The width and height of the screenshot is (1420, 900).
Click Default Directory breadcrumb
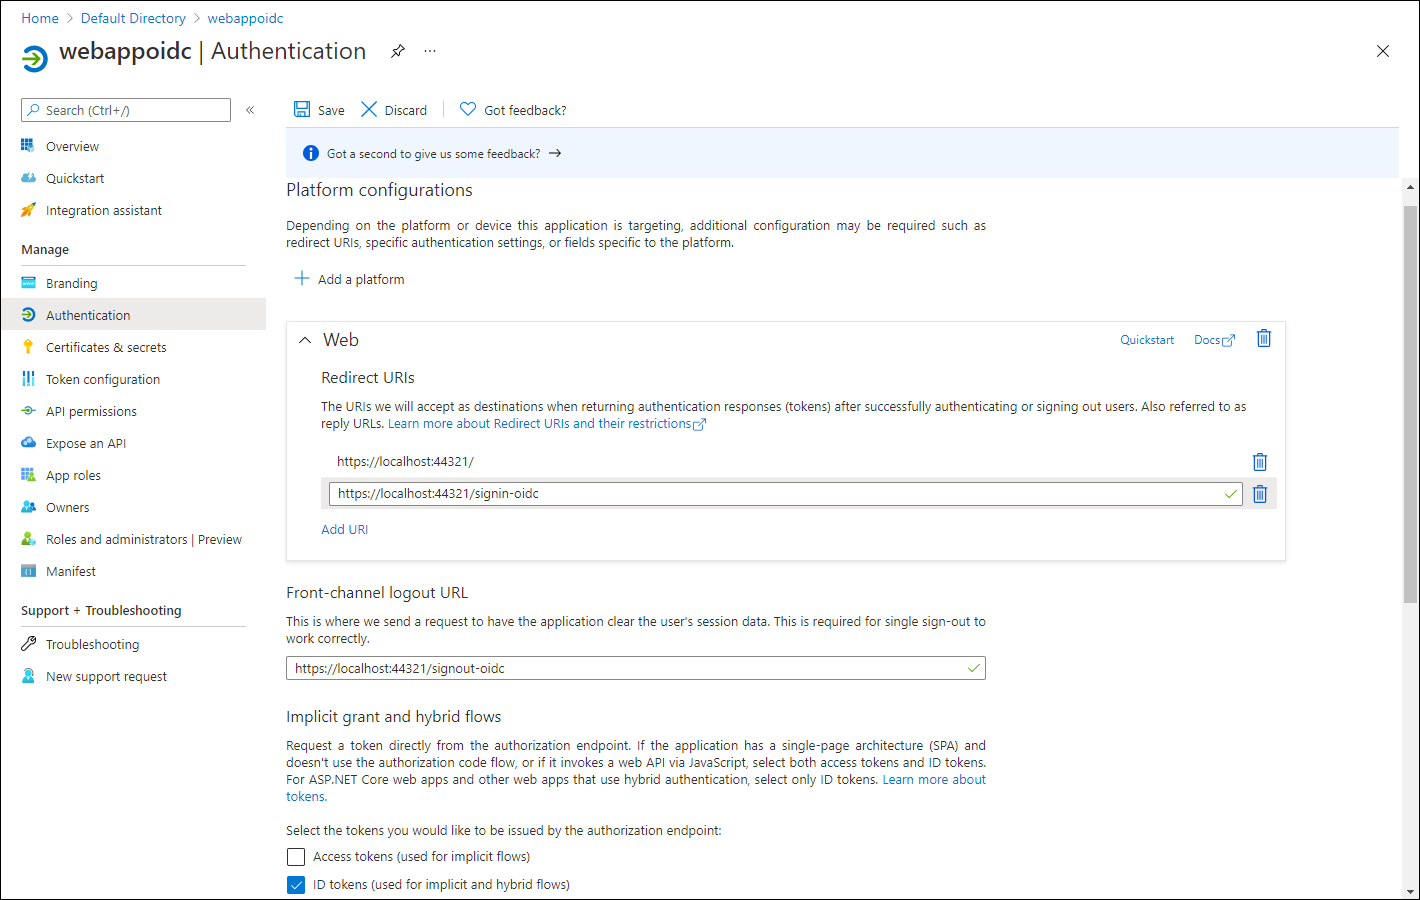(x=133, y=18)
